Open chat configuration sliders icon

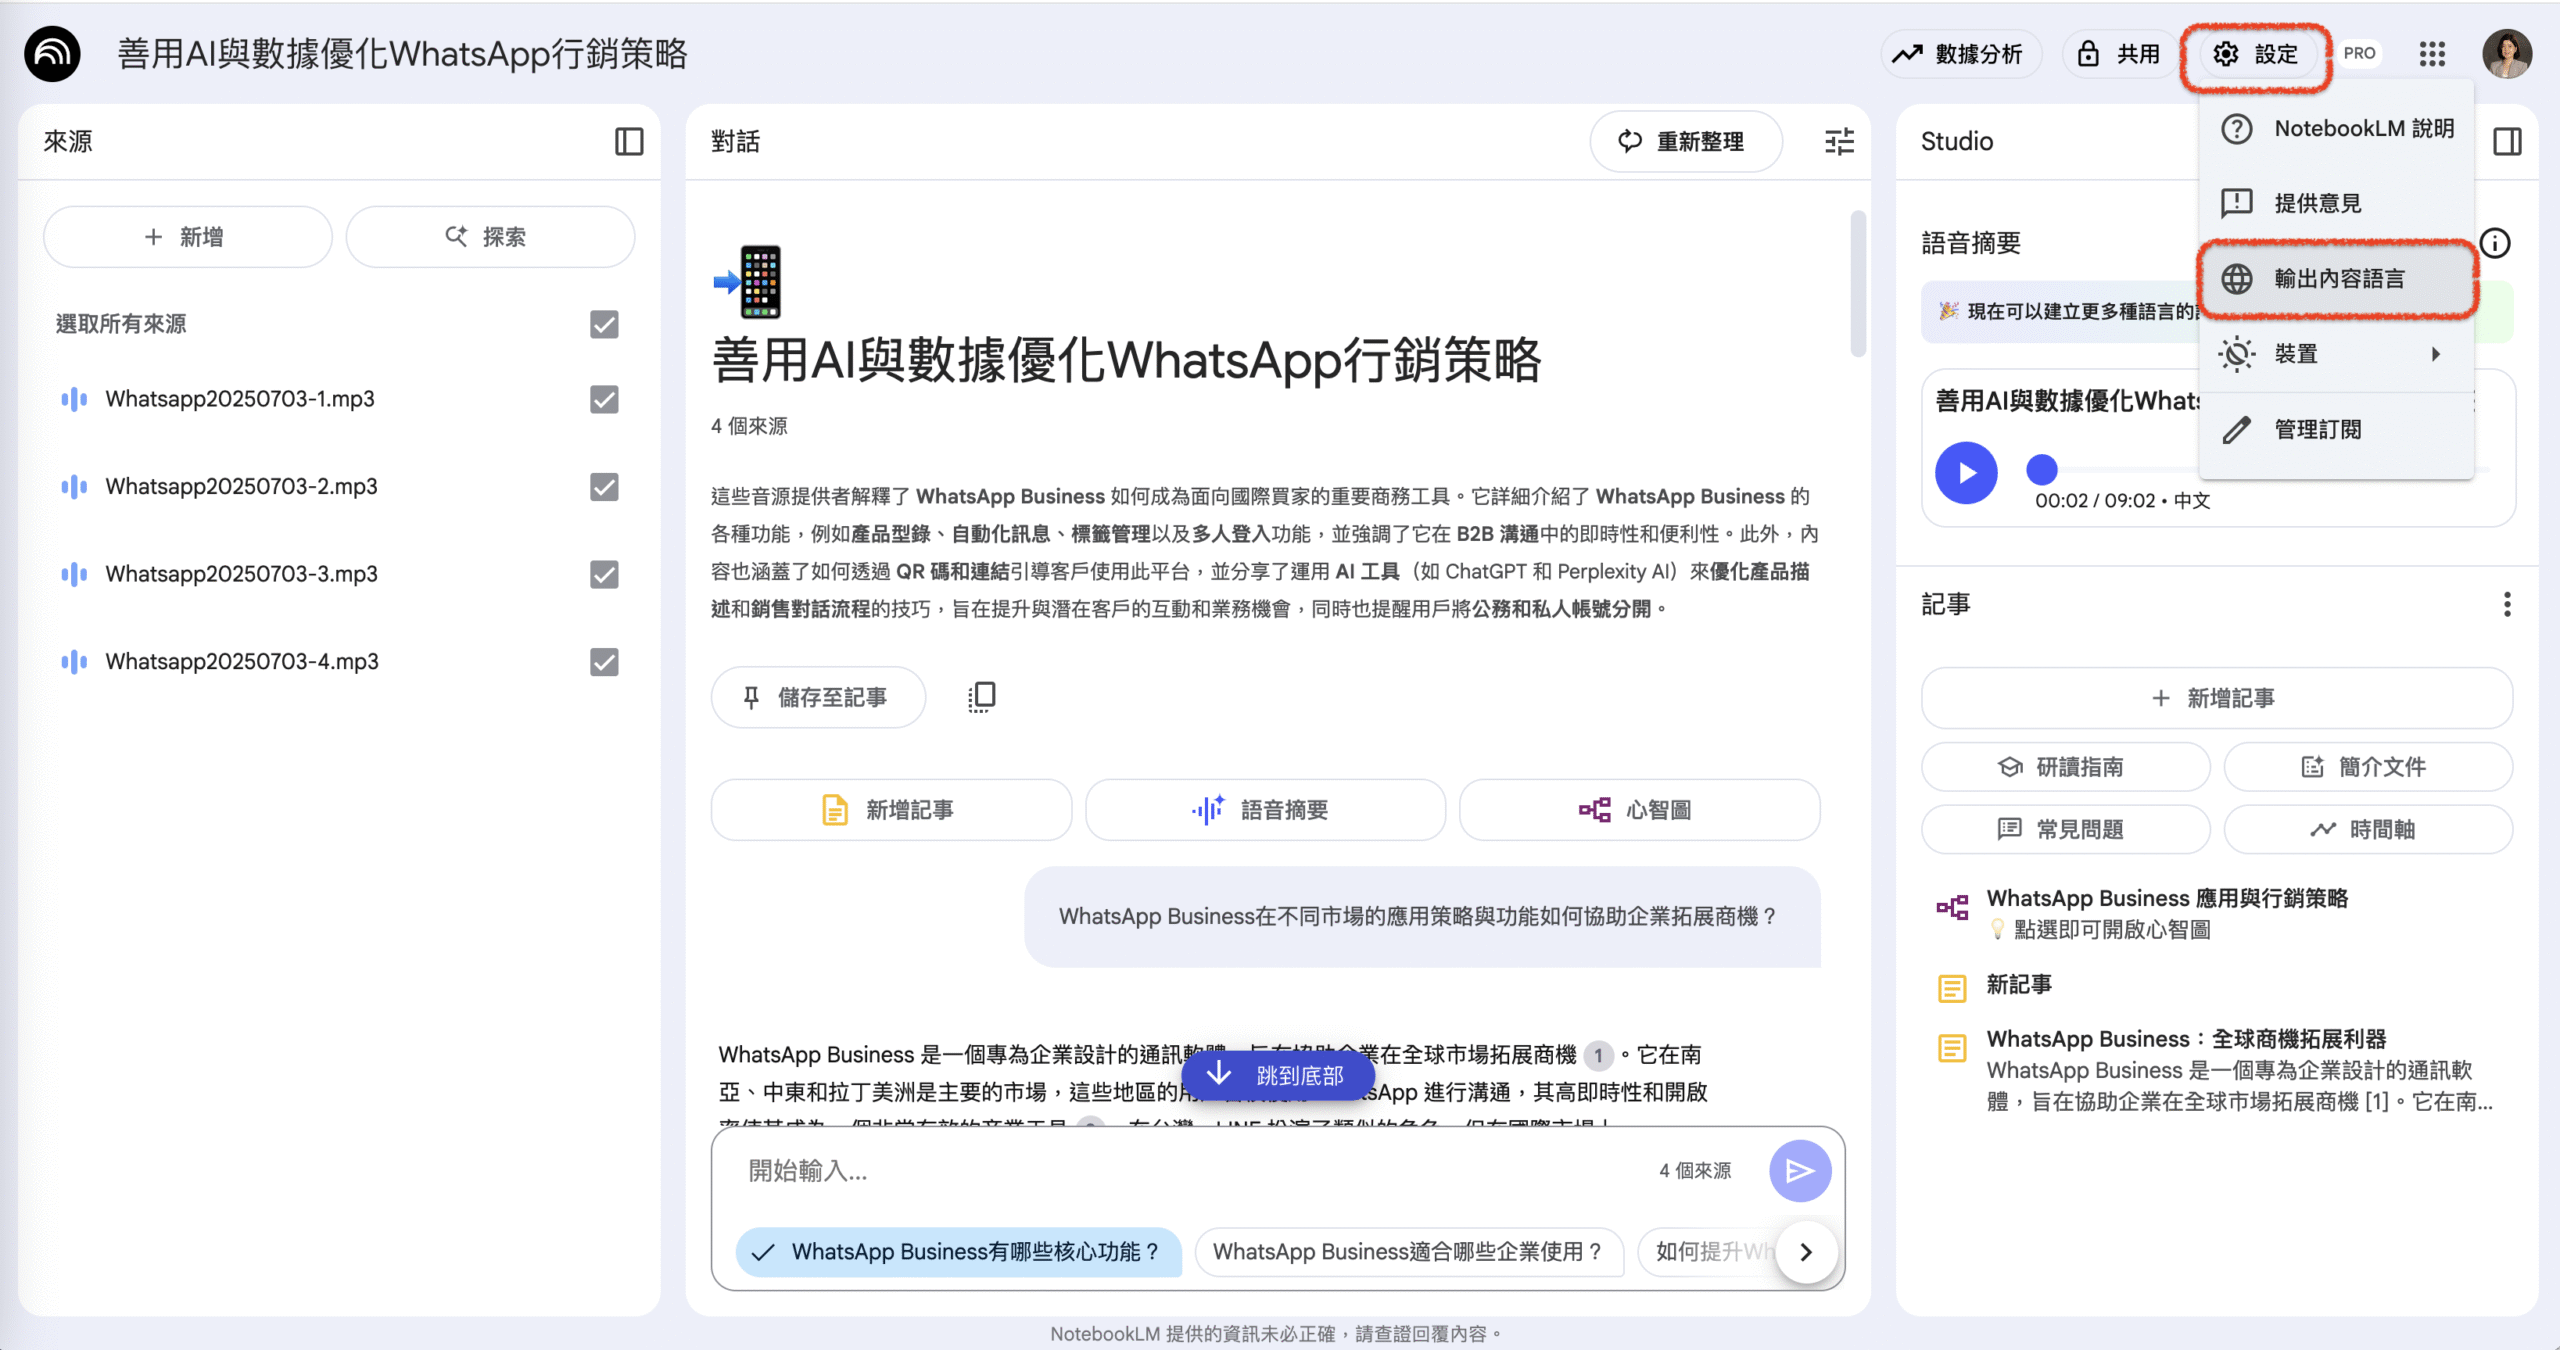click(x=1839, y=142)
